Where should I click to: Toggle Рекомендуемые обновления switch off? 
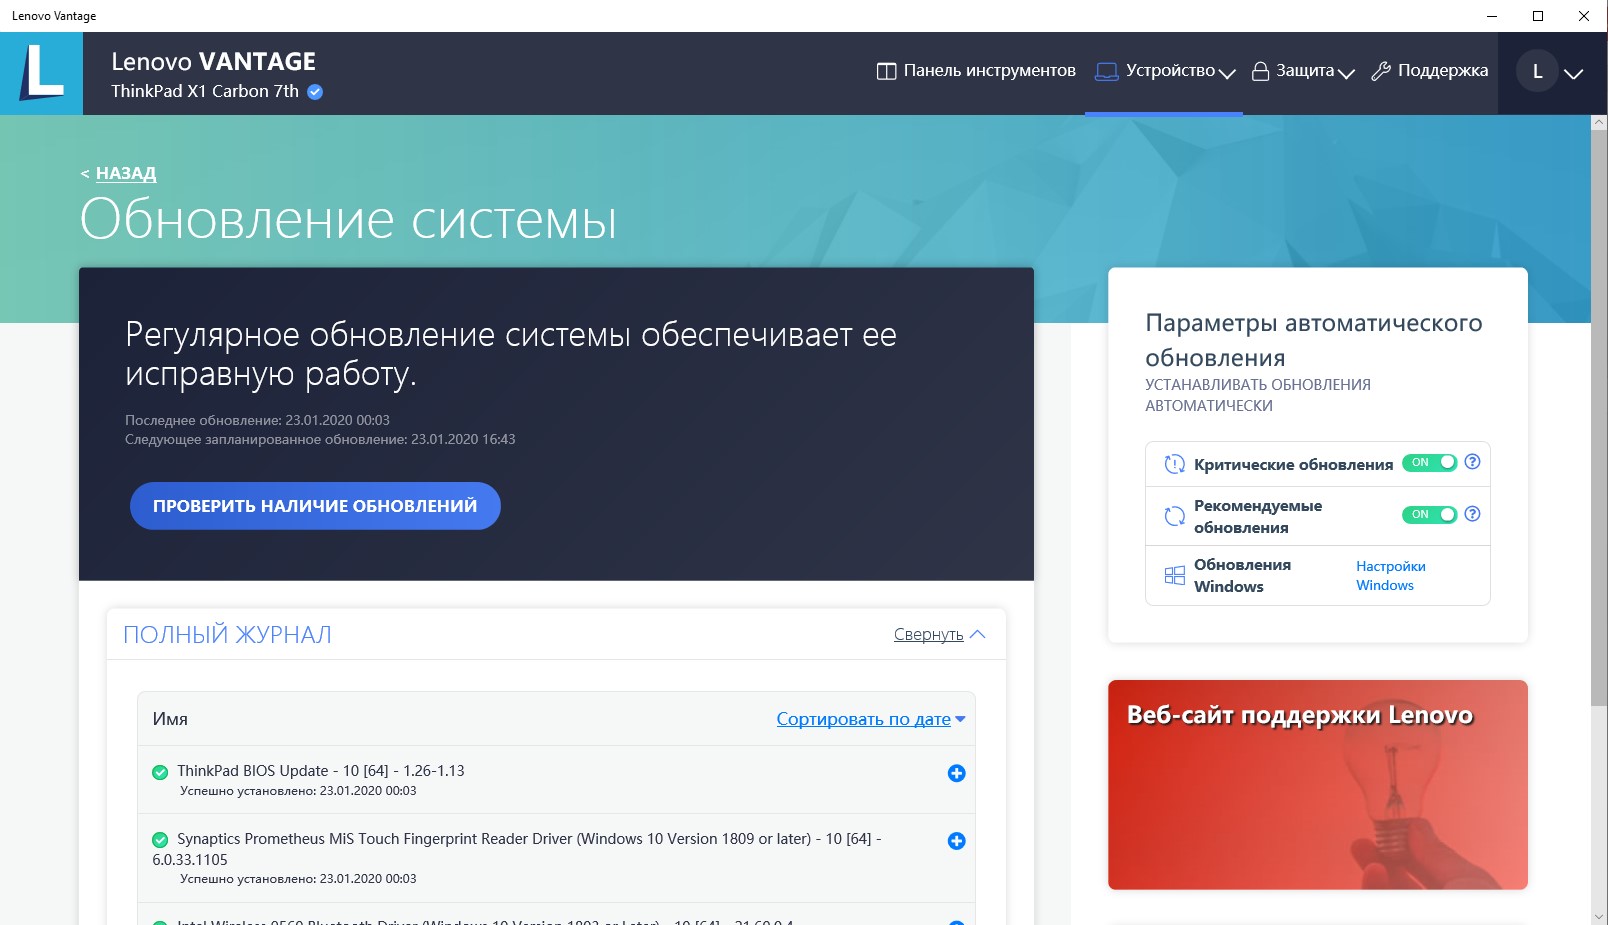[x=1429, y=515]
